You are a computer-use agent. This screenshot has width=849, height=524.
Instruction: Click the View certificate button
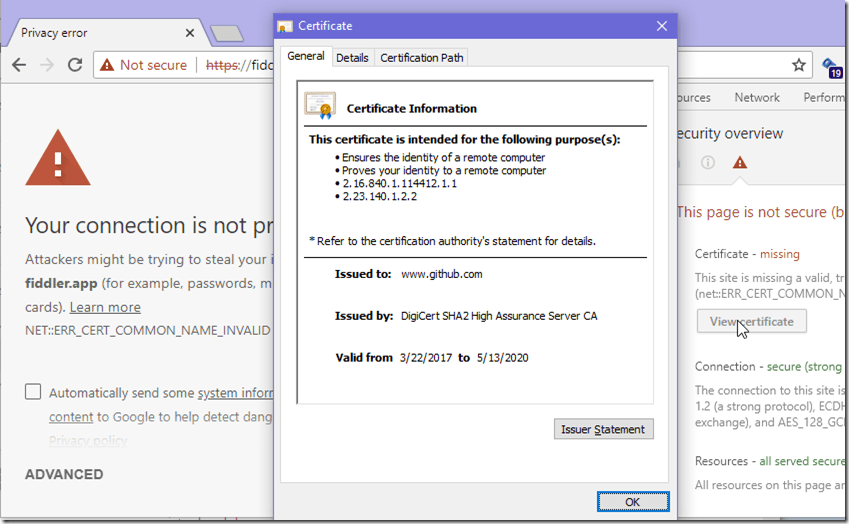coord(751,321)
